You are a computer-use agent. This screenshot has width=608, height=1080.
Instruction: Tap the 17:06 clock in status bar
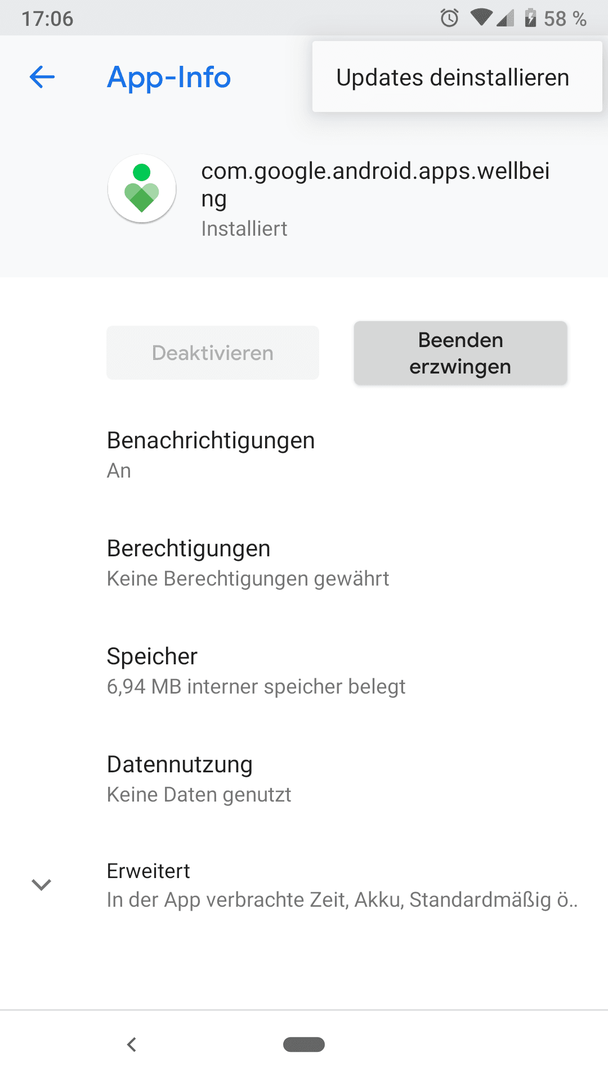[47, 19]
